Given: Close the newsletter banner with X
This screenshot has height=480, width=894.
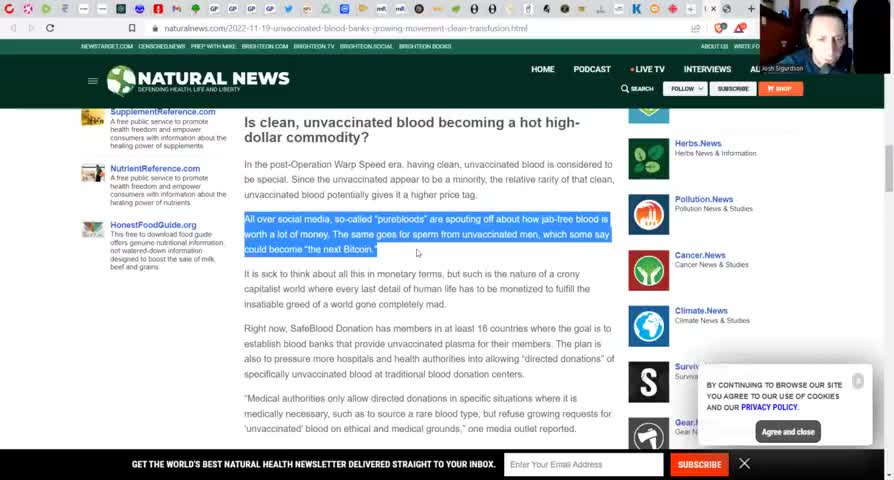Looking at the screenshot, I should [745, 463].
